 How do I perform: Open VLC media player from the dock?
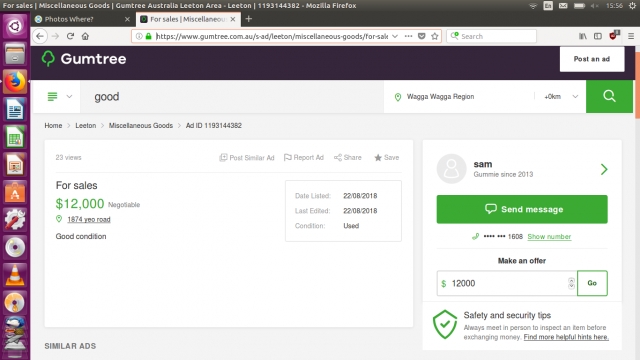(15, 275)
